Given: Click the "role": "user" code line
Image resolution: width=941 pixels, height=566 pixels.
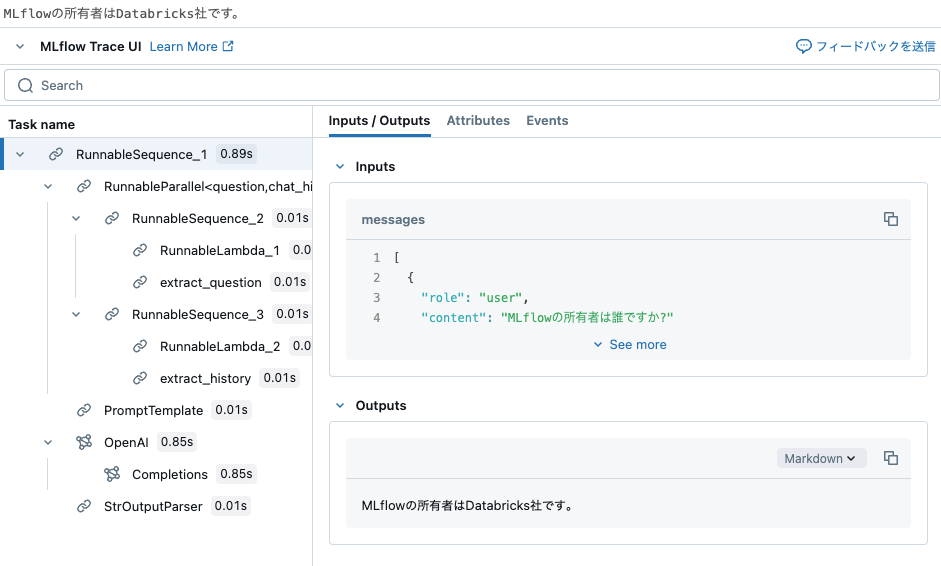Looking at the screenshot, I should 474,298.
